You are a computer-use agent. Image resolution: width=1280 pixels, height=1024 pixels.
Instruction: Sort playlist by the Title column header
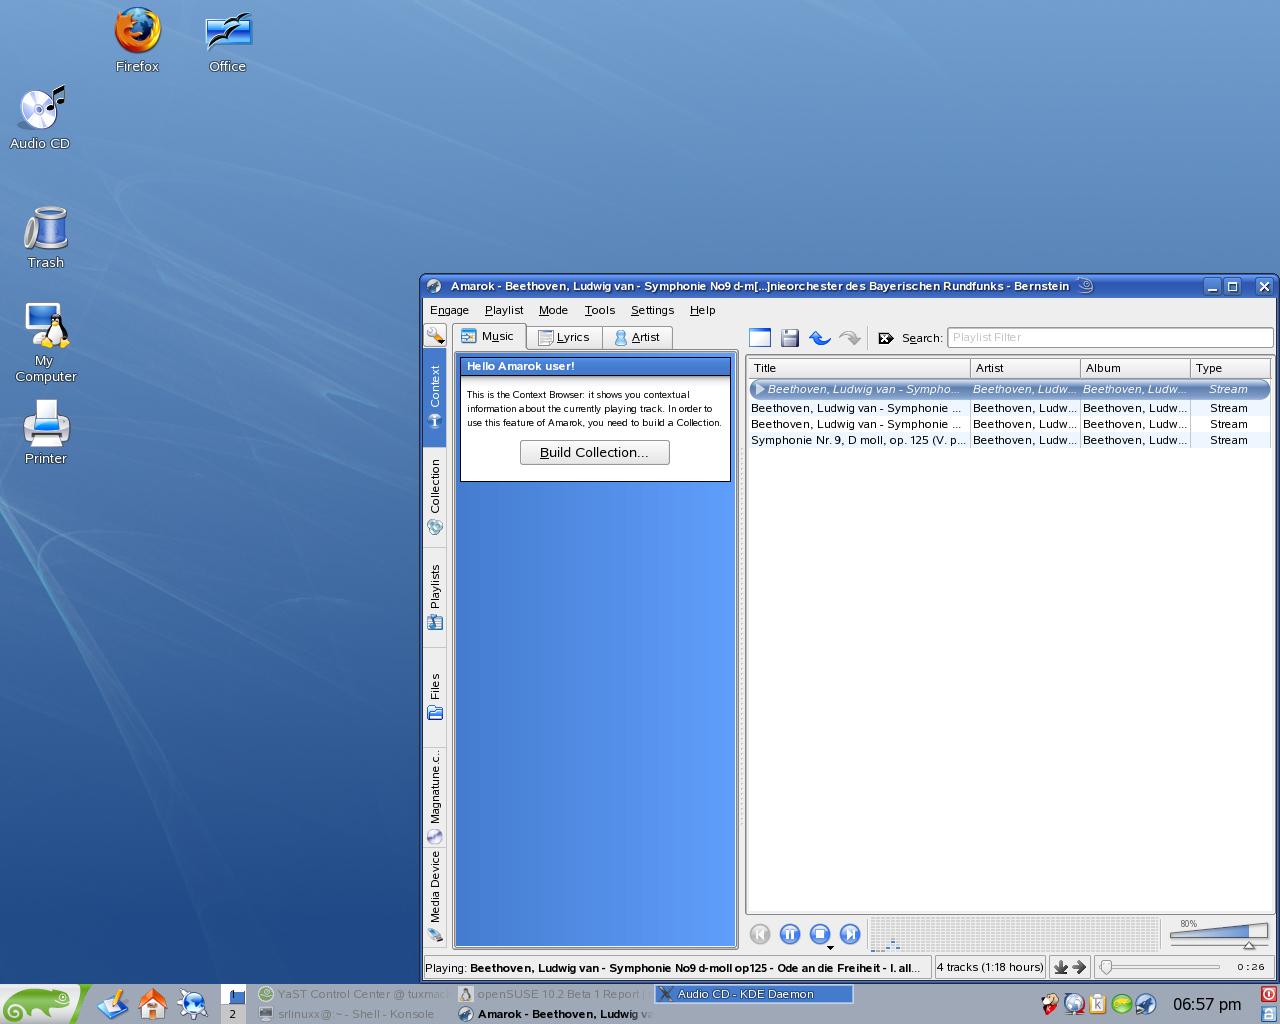coord(859,368)
